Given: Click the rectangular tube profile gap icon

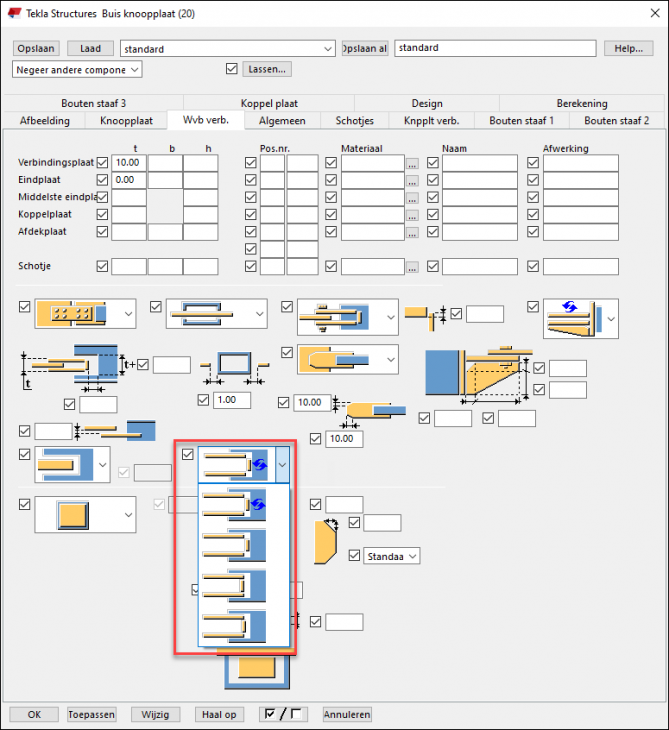Looking at the screenshot, I should (x=232, y=368).
